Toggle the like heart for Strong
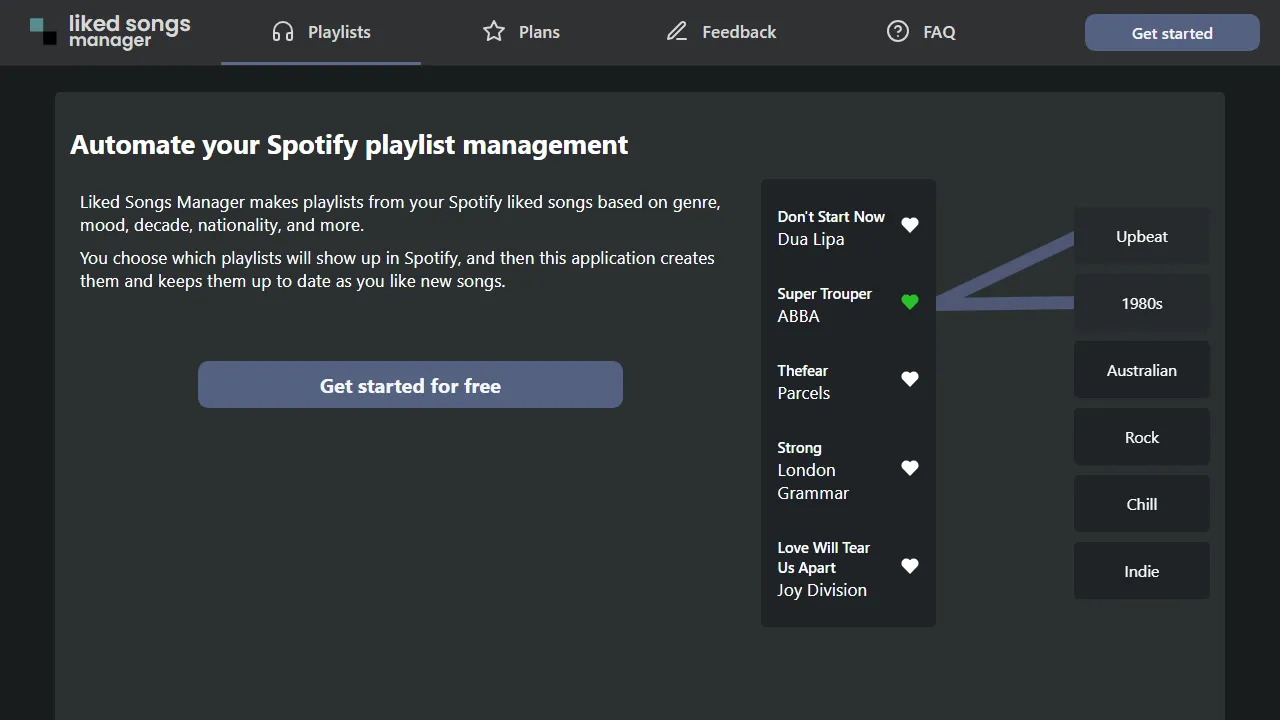Viewport: 1280px width, 720px height. coord(909,467)
